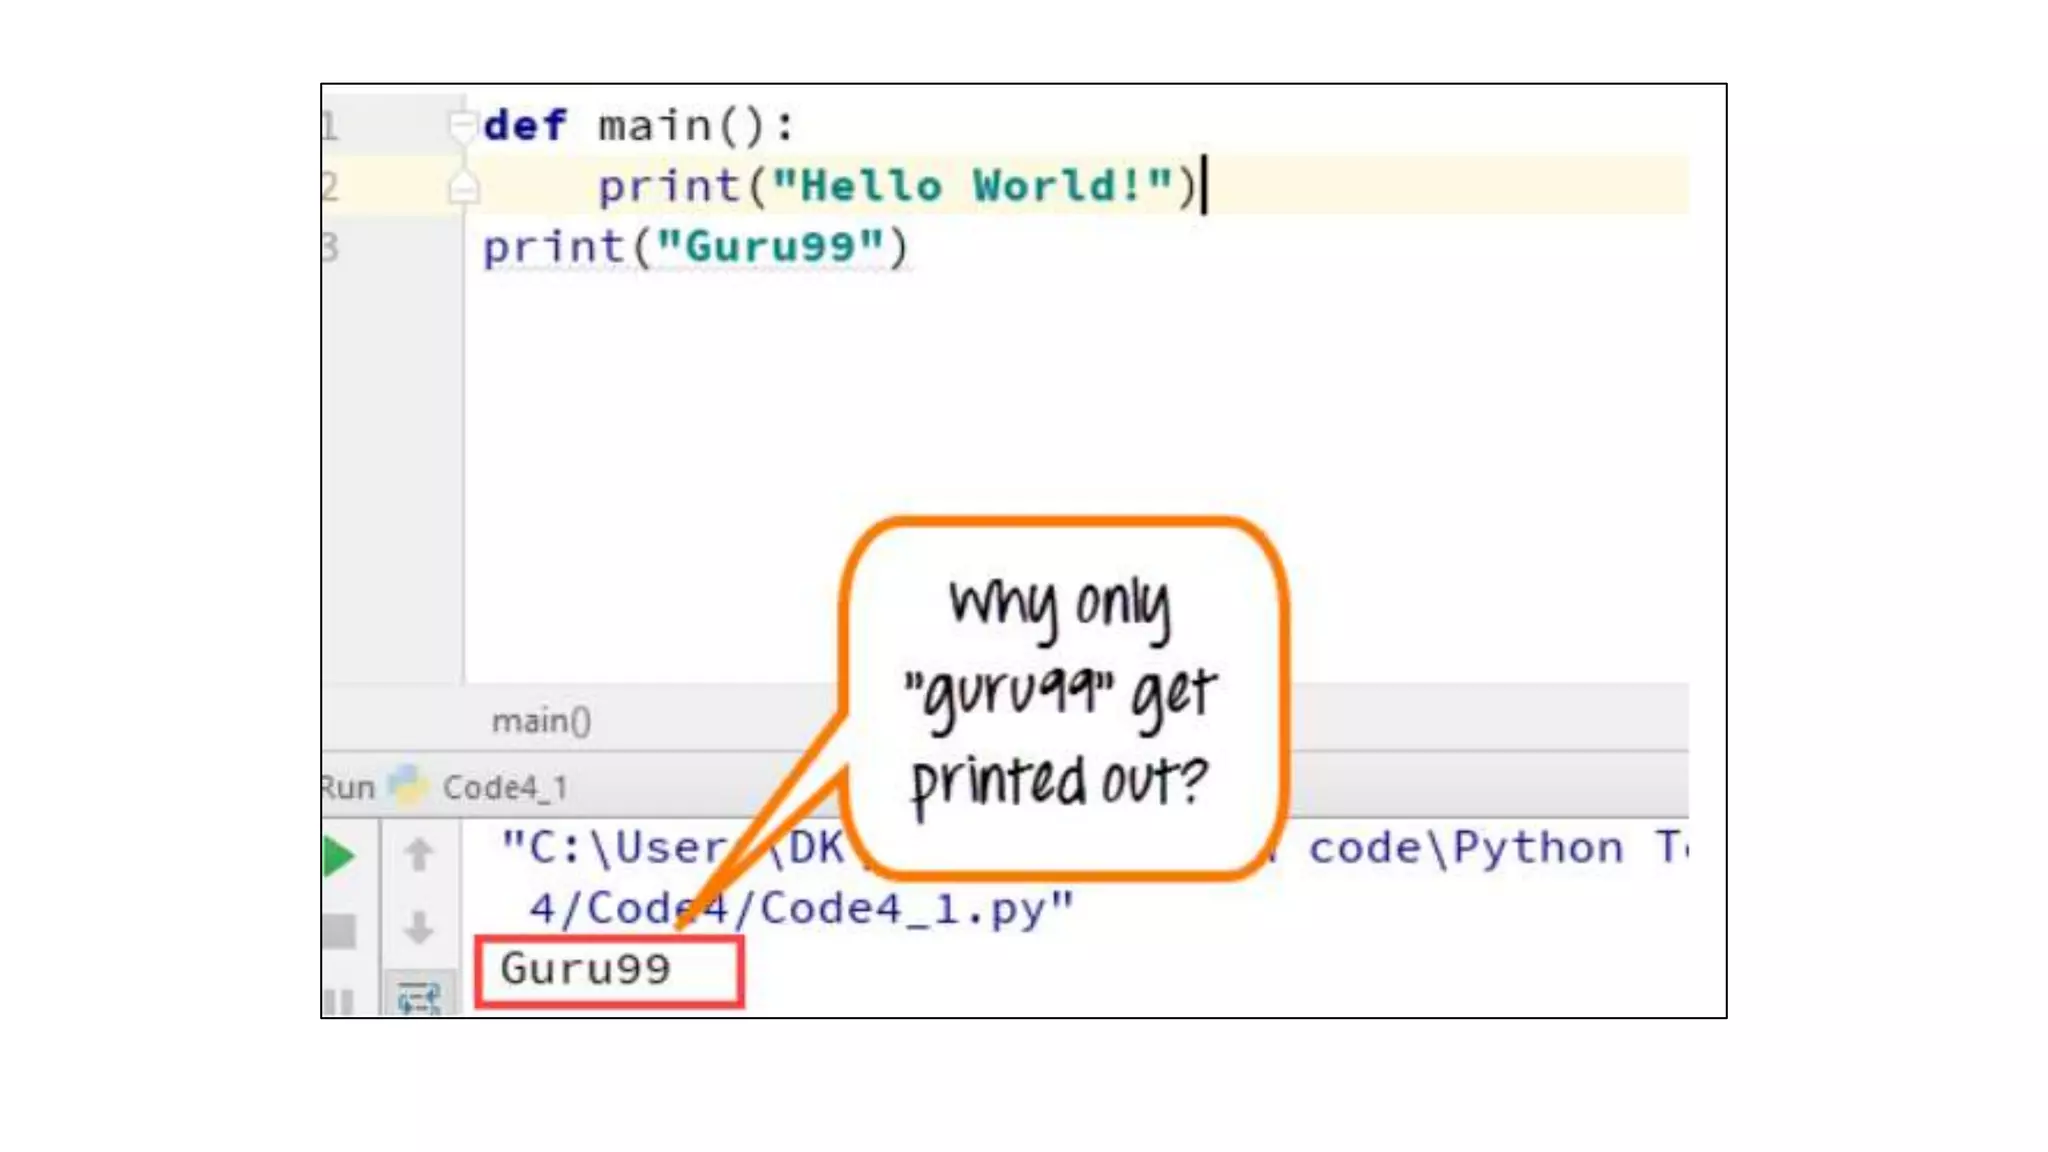Click the down arrow in run panel

click(419, 928)
